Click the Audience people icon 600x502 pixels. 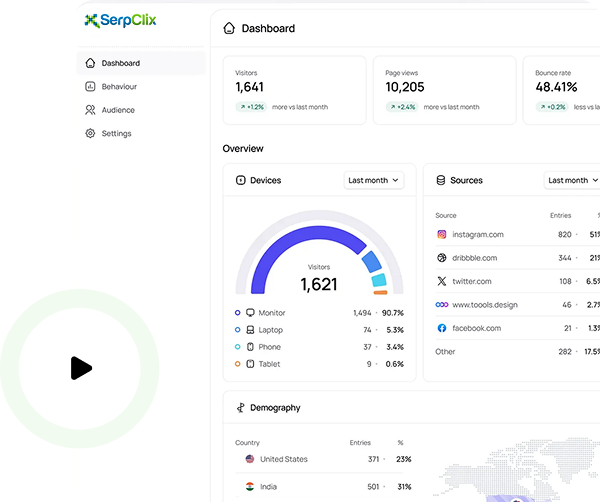click(x=90, y=110)
